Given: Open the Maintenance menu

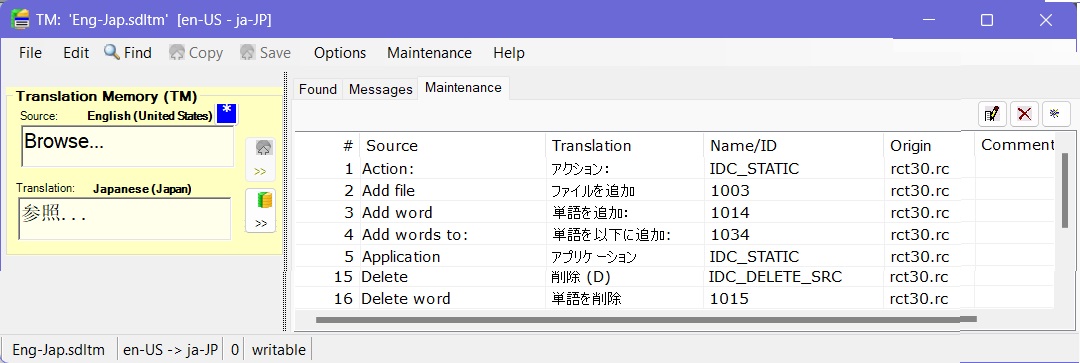Looking at the screenshot, I should coord(429,53).
